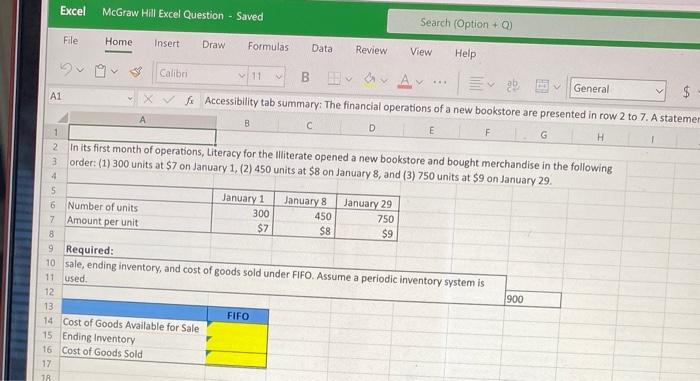700x381 pixels.
Task: Click the January 29 header cell
Action: [x=367, y=203]
